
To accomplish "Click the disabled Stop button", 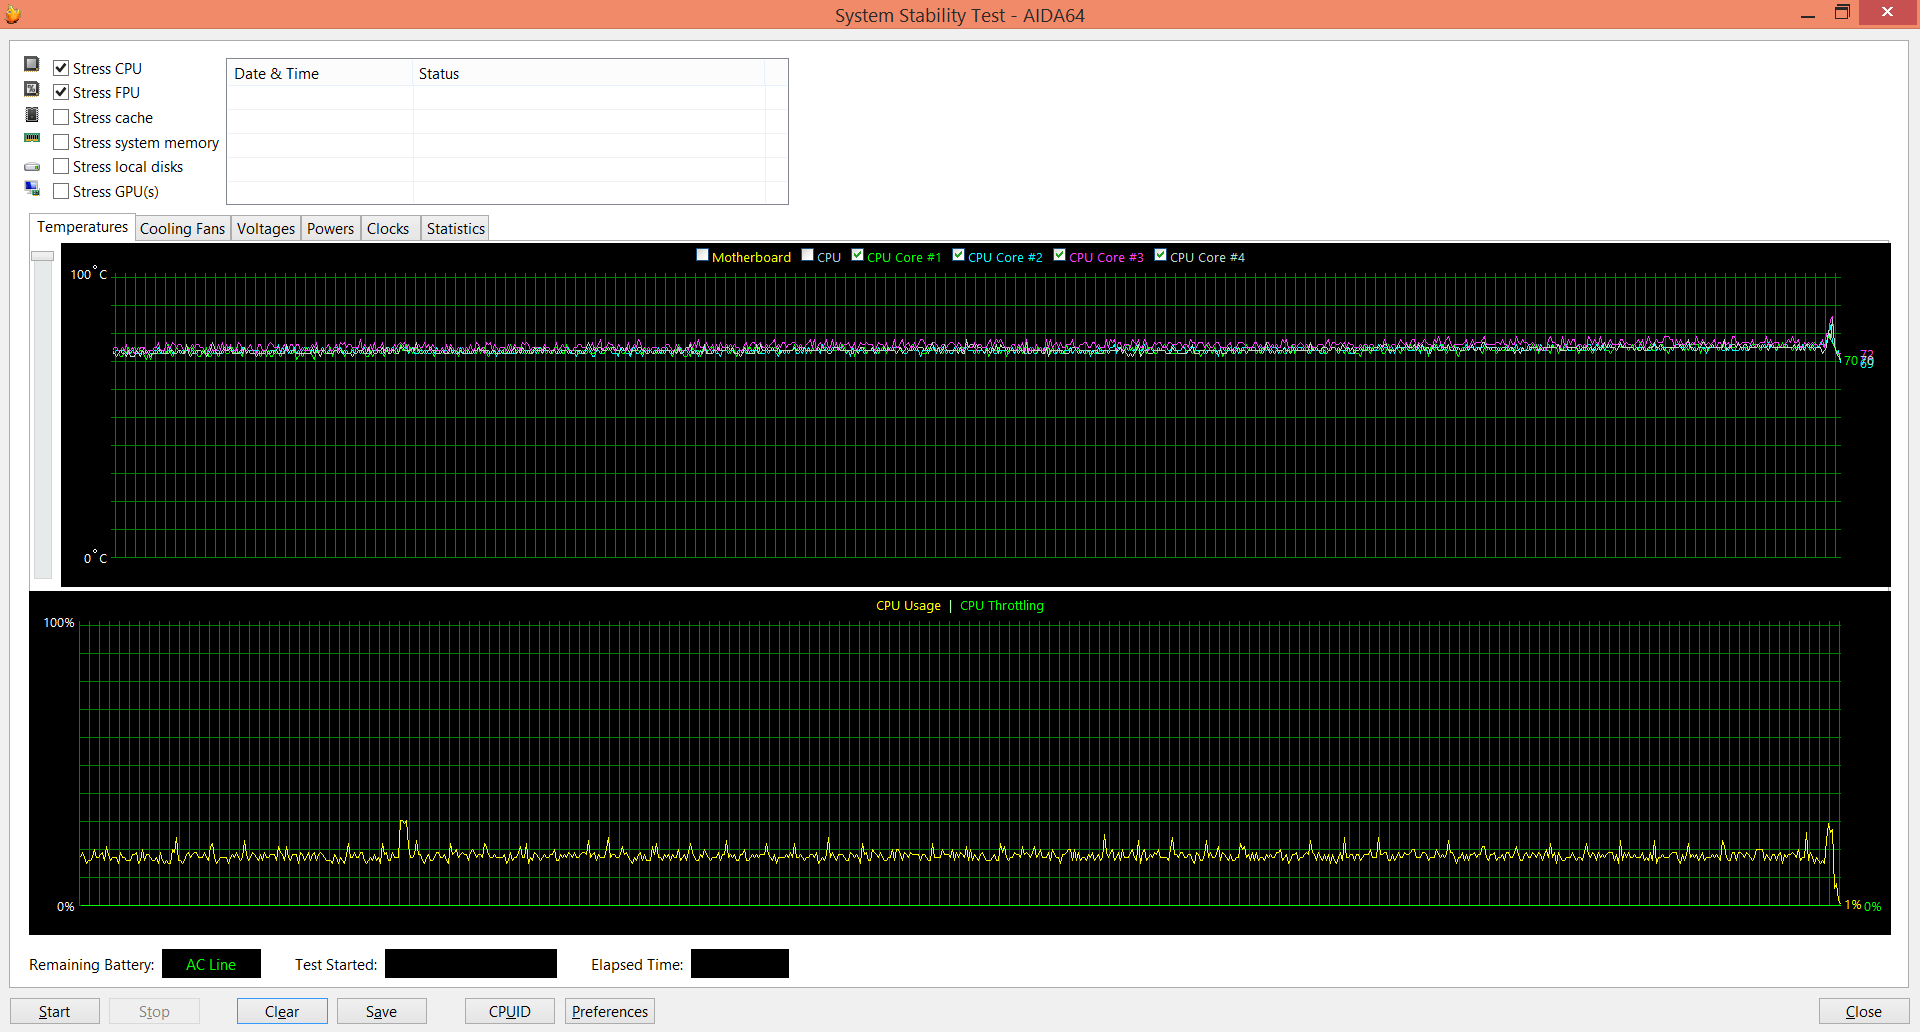I will 154,1011.
